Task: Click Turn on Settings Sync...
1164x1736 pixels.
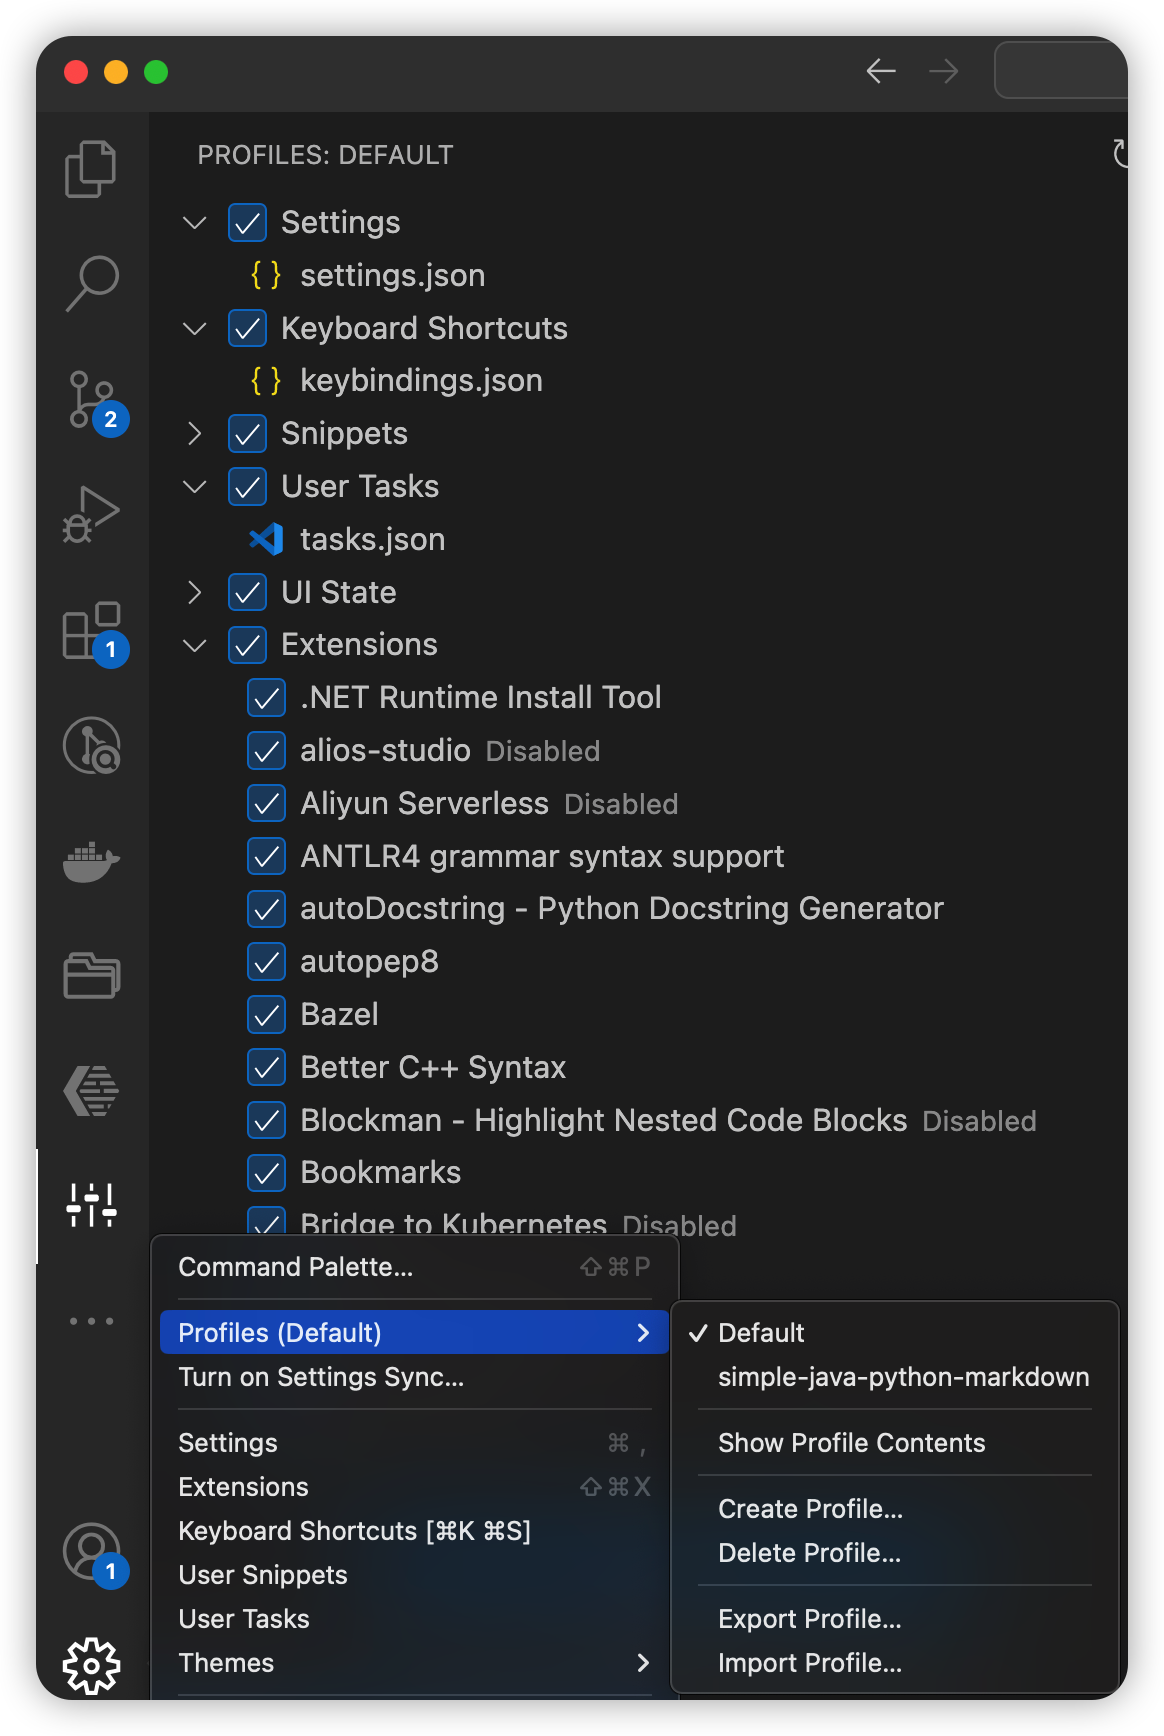Action: [x=321, y=1377]
